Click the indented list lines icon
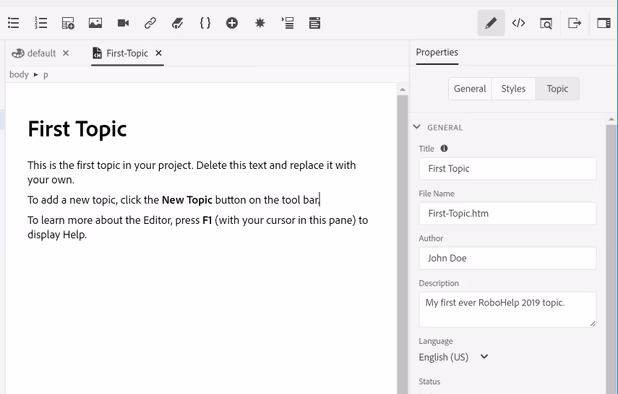 (287, 23)
